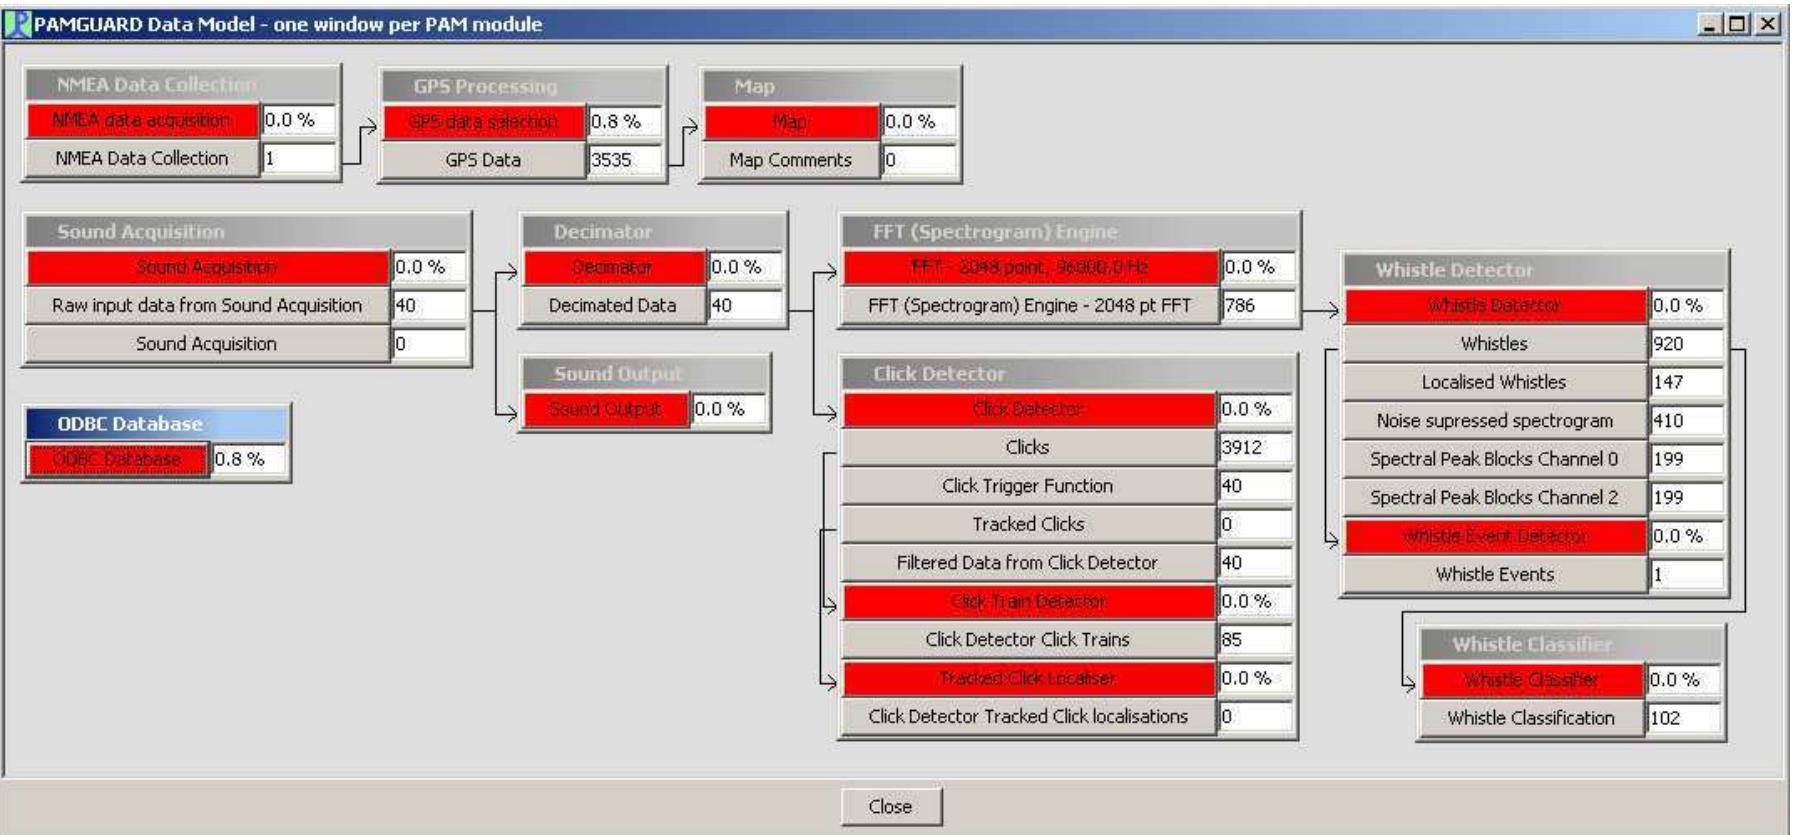Click the red Click Detector process

[1028, 409]
